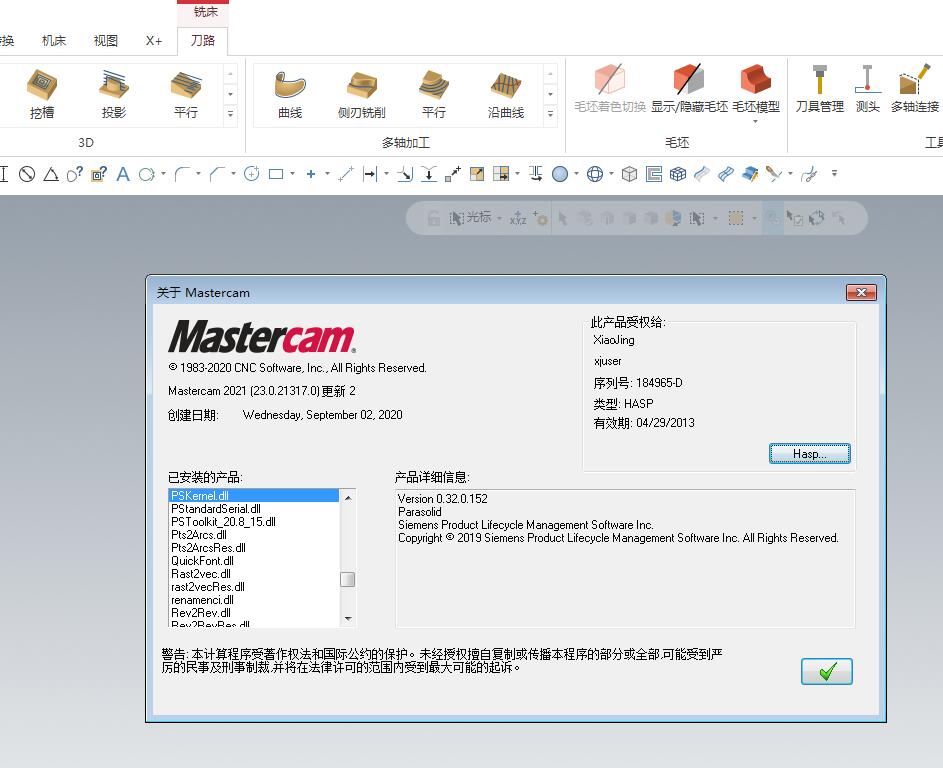This screenshot has height=768, width=943.
Task: Click the X,Y,Z coordinate entry icon
Action: (x=518, y=218)
